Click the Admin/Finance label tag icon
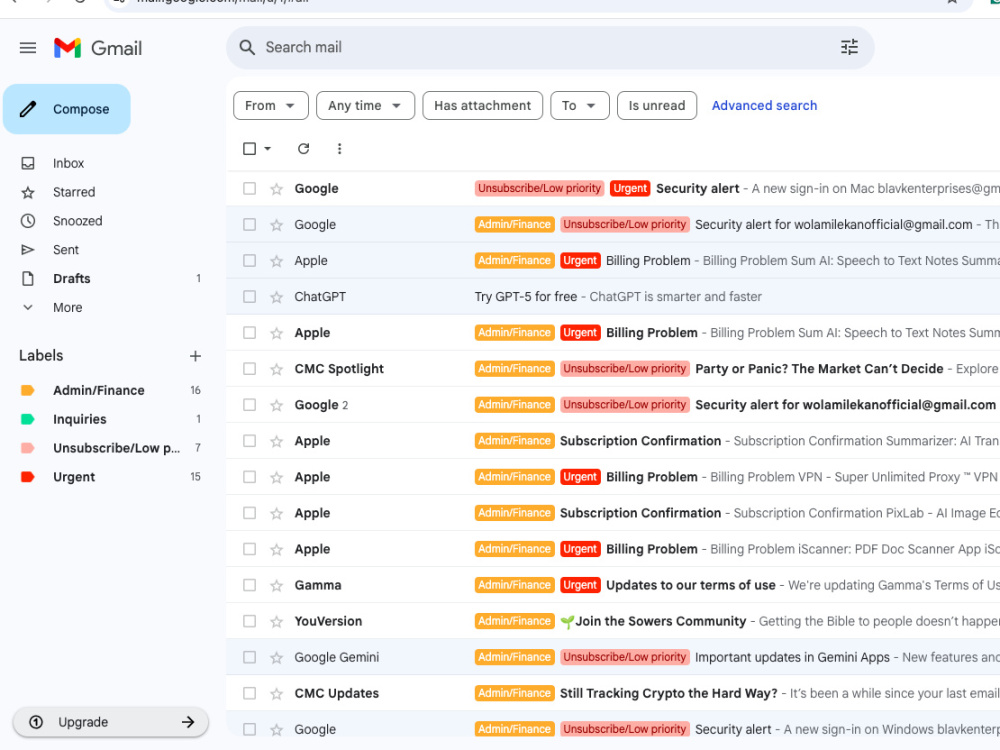 (x=27, y=390)
